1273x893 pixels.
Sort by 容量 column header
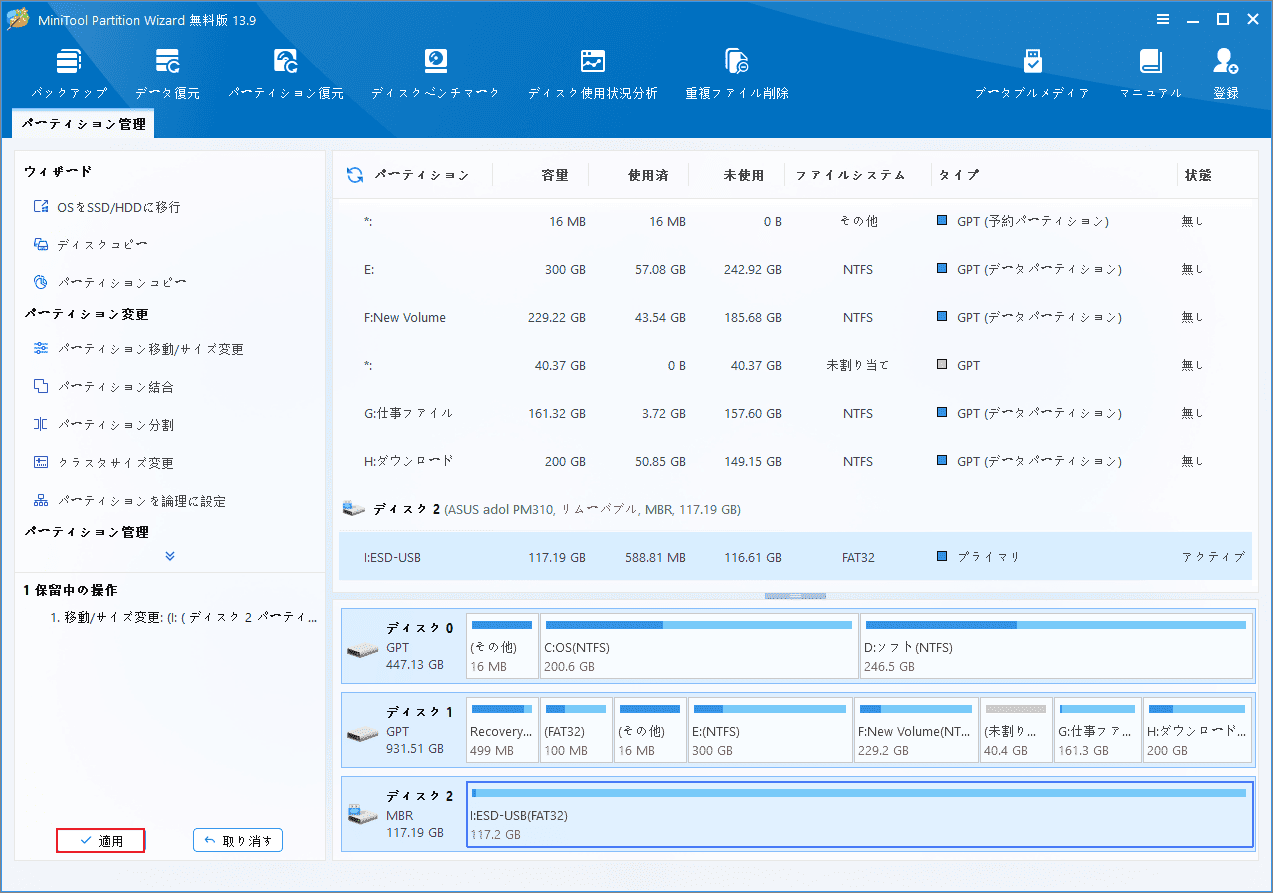pyautogui.click(x=555, y=175)
